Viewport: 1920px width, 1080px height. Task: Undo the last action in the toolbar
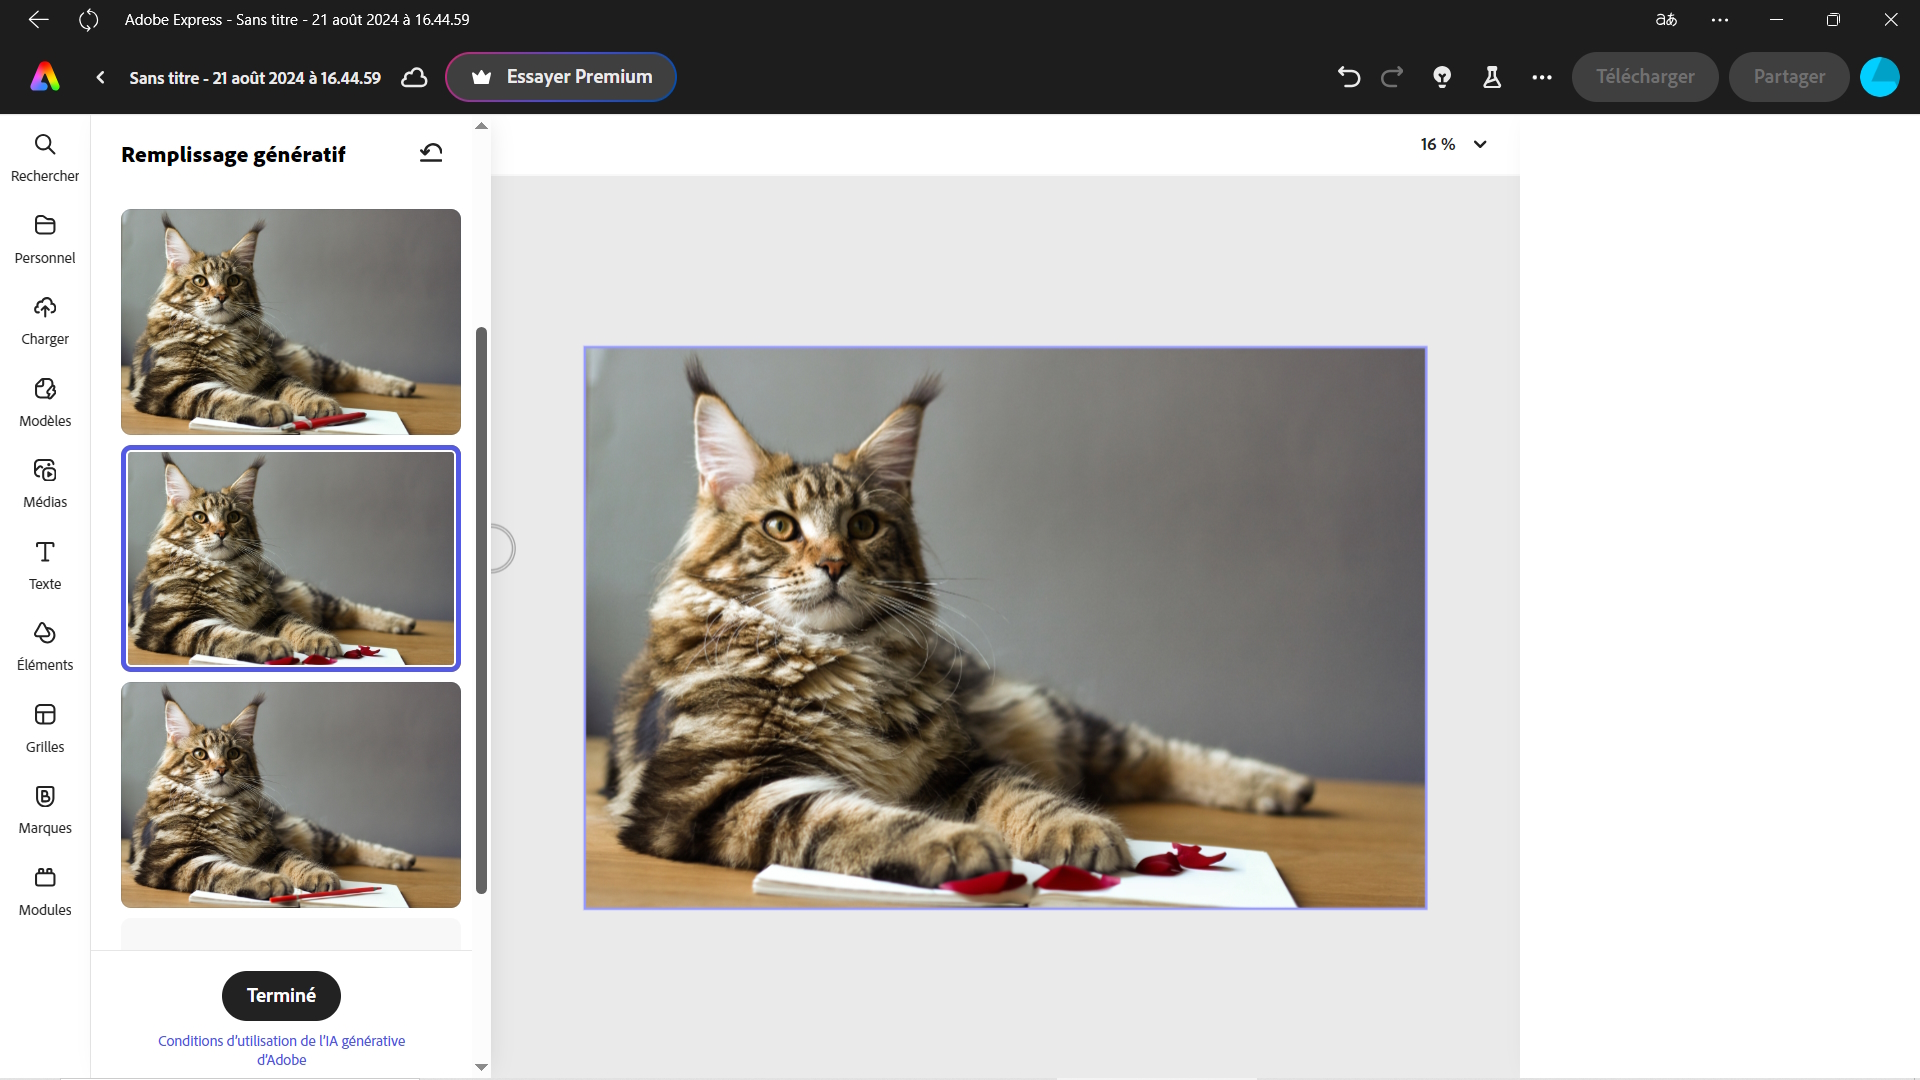pos(1349,77)
